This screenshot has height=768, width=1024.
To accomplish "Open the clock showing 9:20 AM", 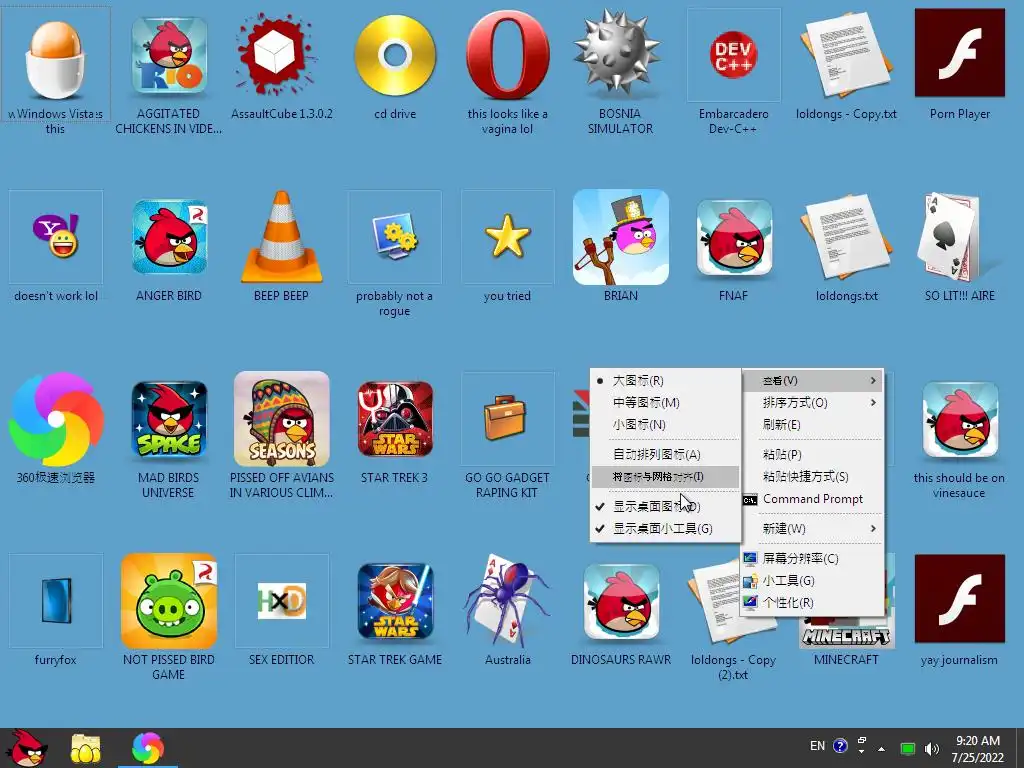I will [978, 748].
